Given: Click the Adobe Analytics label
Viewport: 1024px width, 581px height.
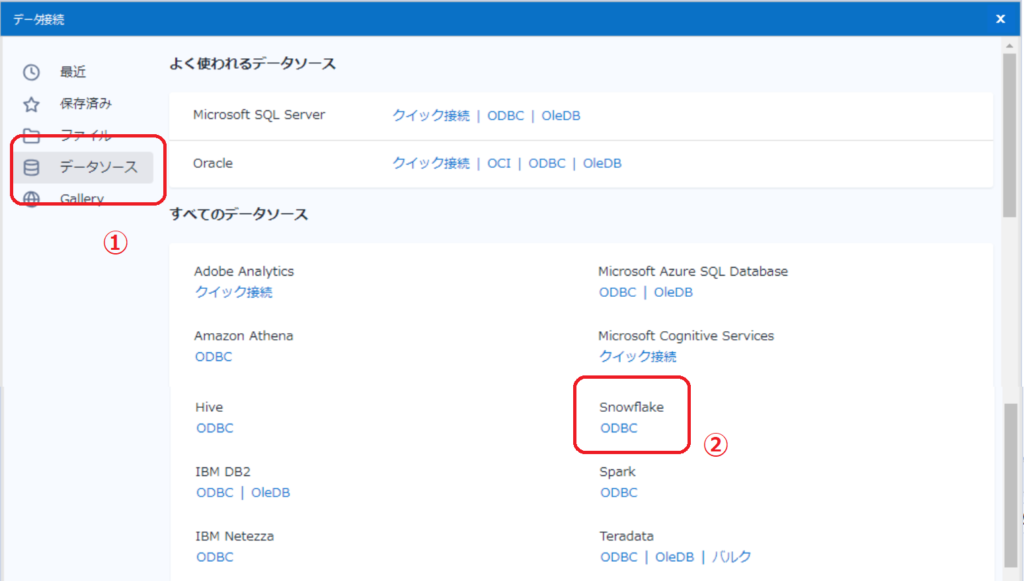Looking at the screenshot, I should (x=244, y=271).
